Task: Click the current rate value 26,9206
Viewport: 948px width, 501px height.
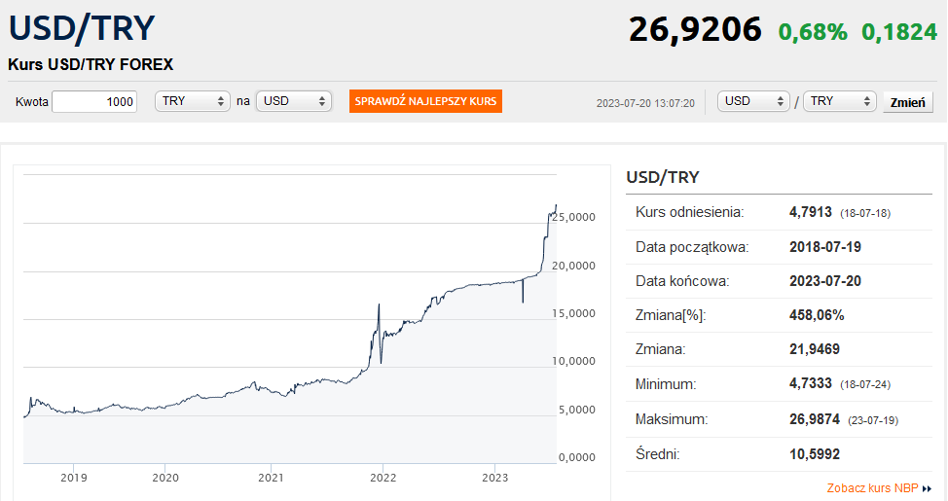Action: click(695, 30)
